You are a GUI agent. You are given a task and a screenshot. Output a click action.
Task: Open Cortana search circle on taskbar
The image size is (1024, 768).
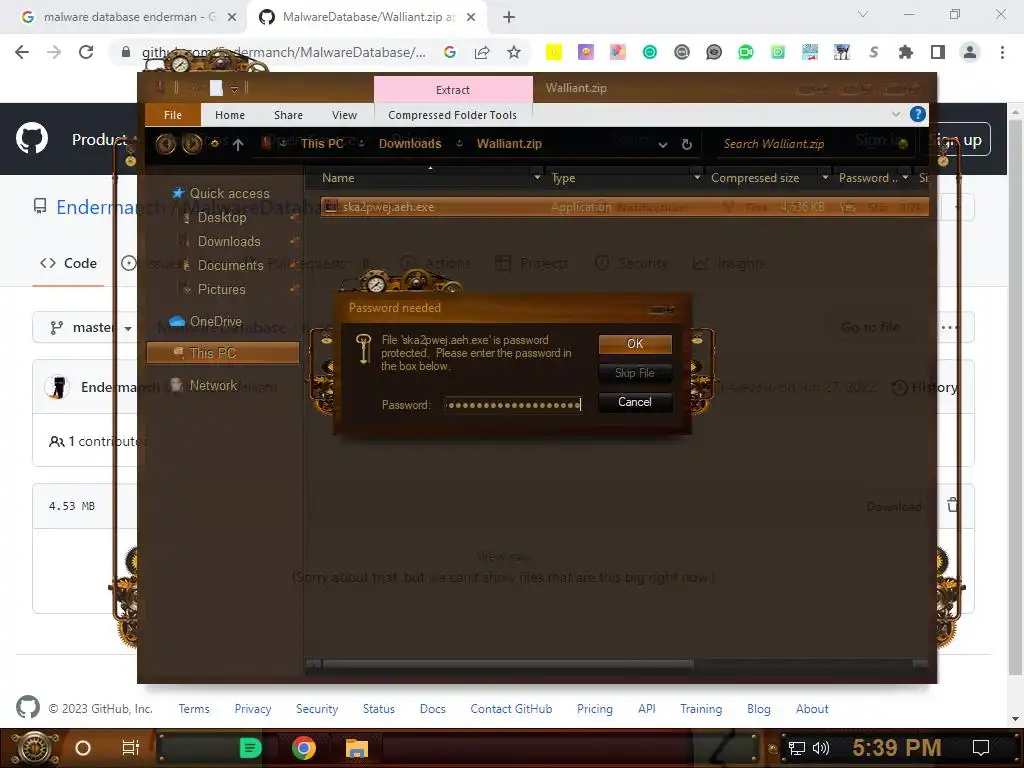(x=83, y=748)
